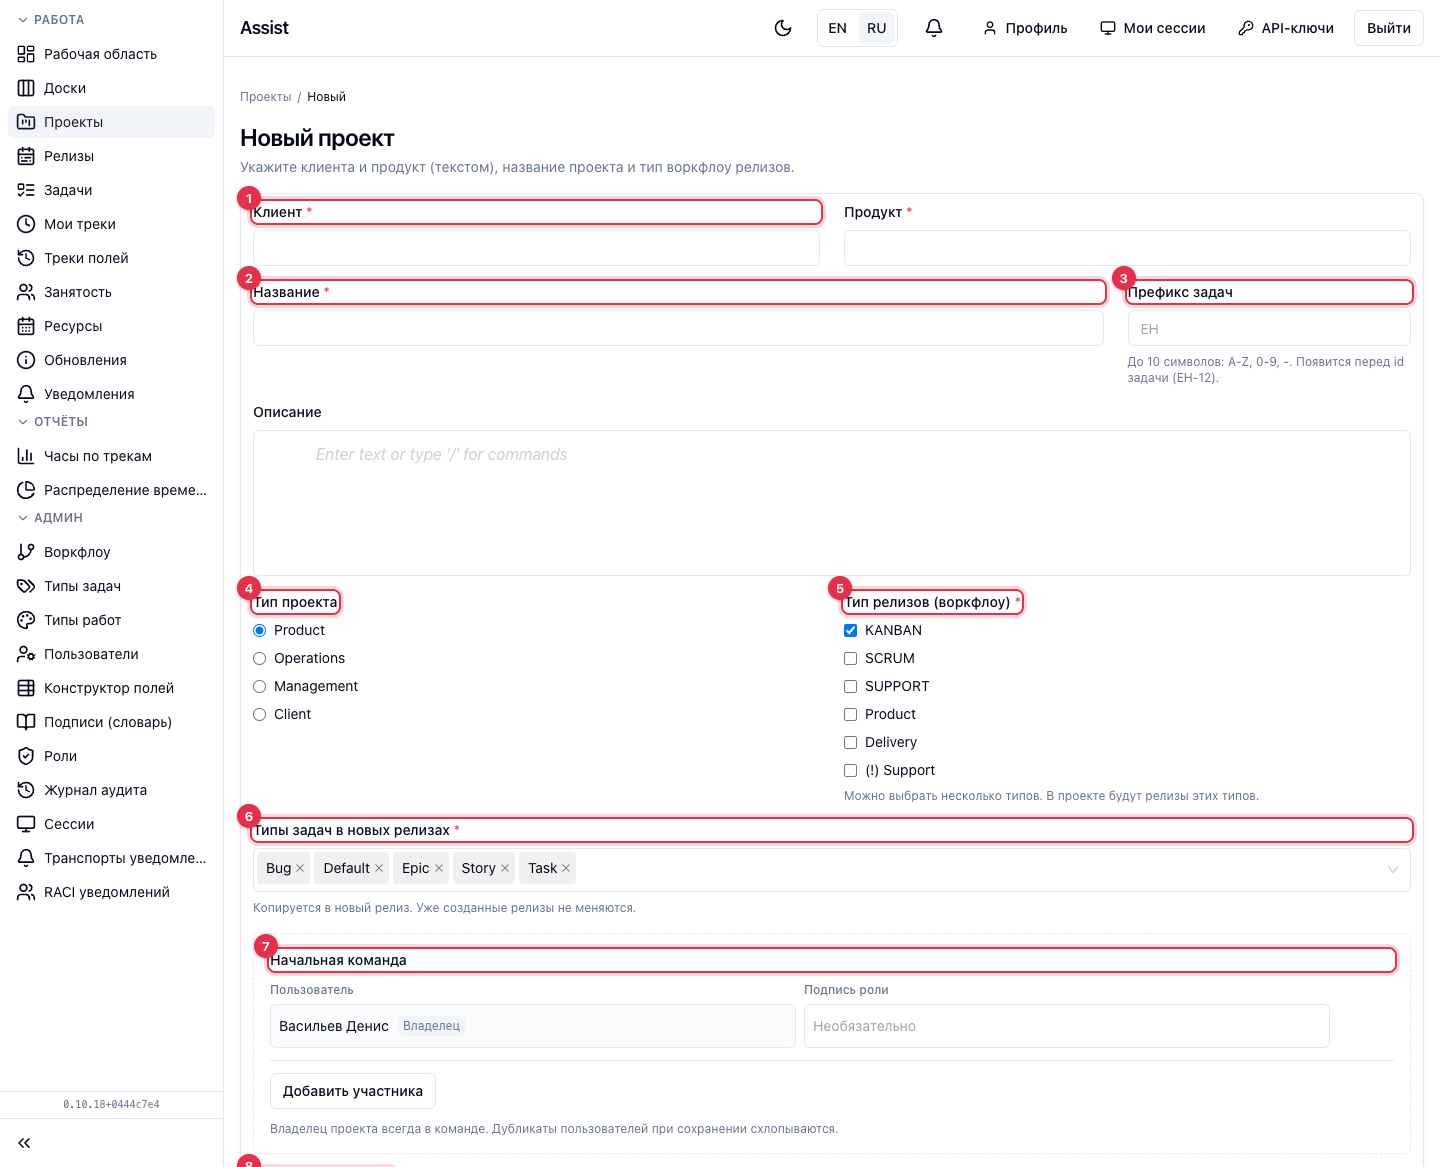Uncheck the KANBAN release type

pos(851,630)
